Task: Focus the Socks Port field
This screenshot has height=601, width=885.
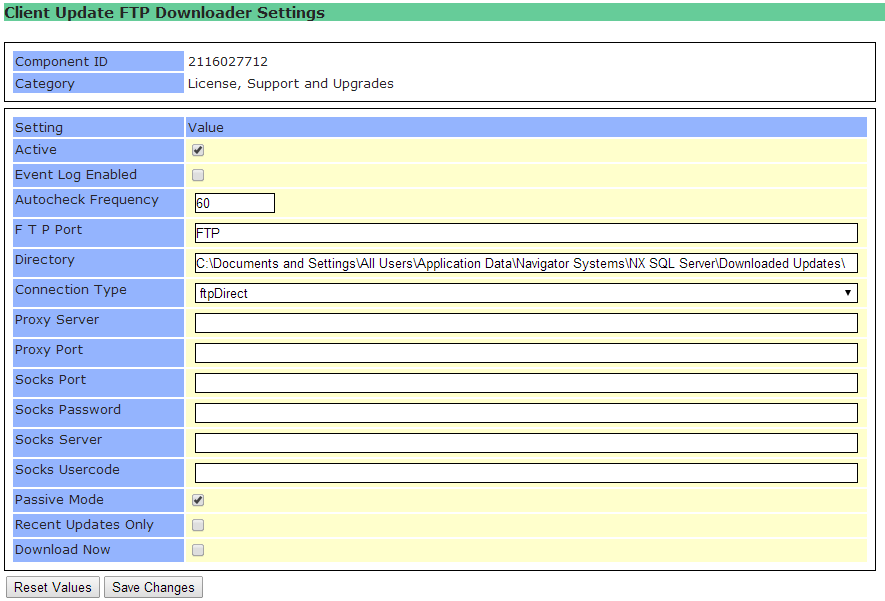Action: click(x=525, y=383)
